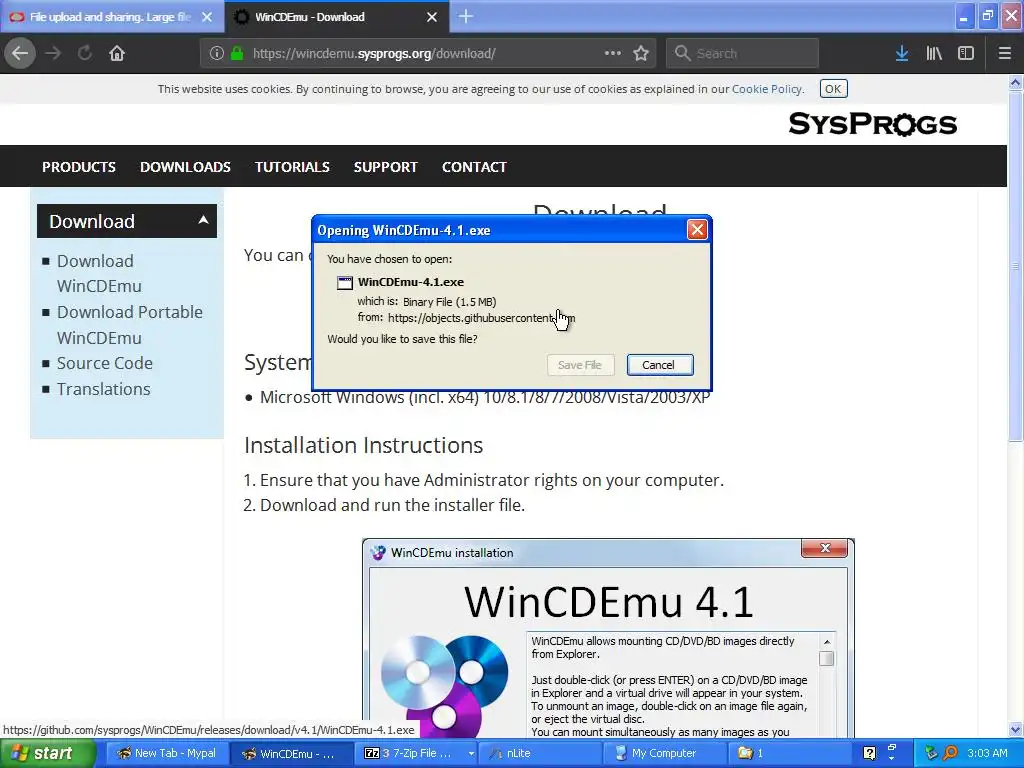Screen dimensions: 1024x768
Task: Open Download WinCDEmu sidebar link
Action: [x=99, y=274]
